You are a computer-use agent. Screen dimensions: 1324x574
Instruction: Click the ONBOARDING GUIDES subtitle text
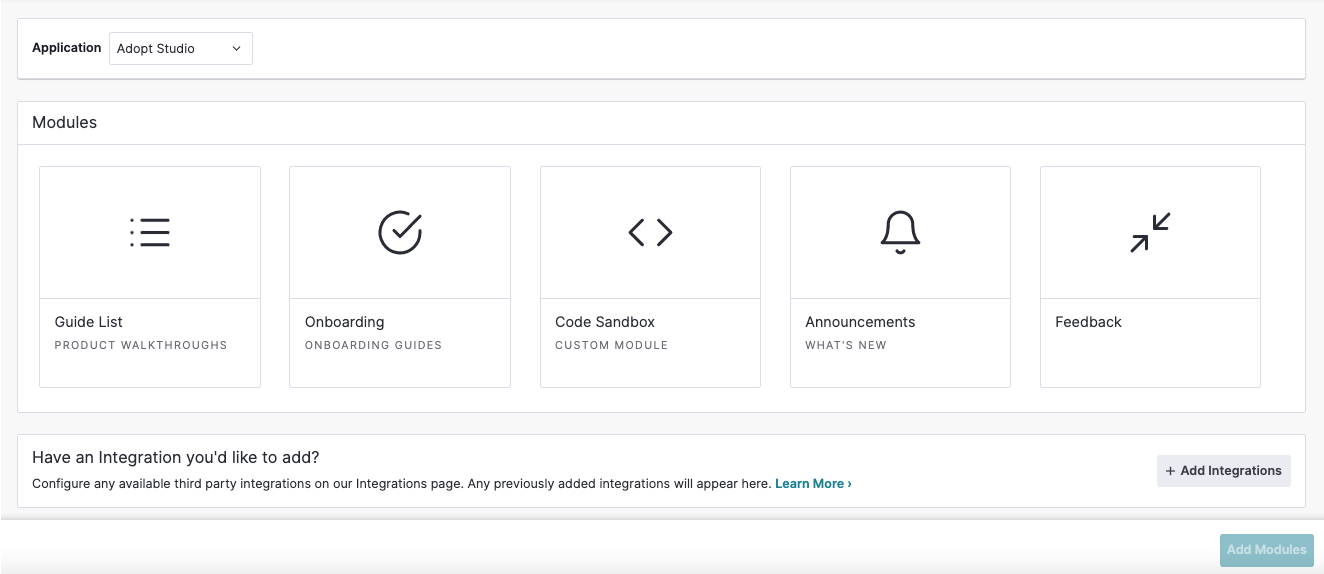[x=373, y=345]
